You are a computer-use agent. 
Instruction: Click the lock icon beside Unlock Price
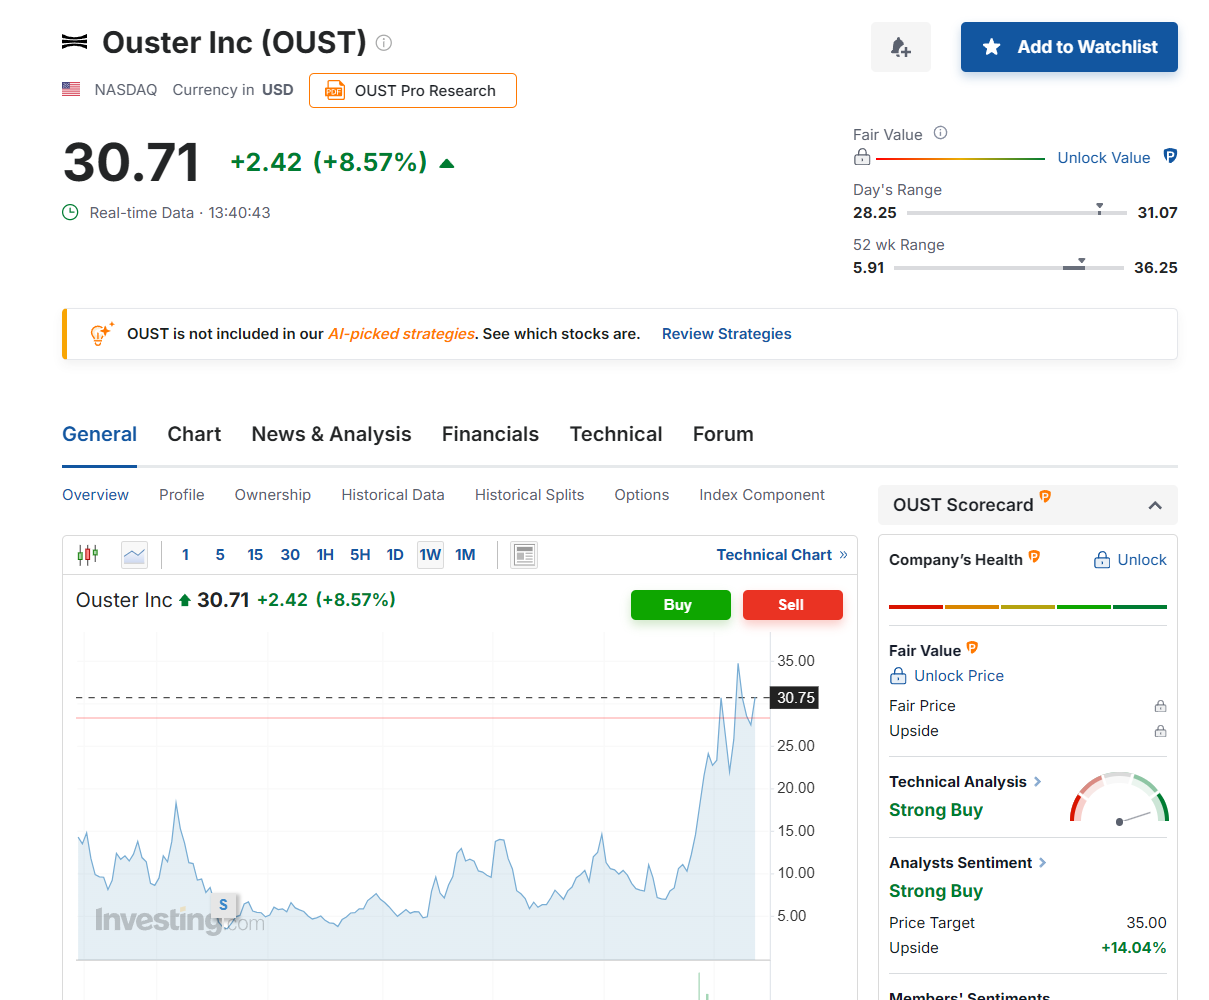pyautogui.click(x=898, y=676)
